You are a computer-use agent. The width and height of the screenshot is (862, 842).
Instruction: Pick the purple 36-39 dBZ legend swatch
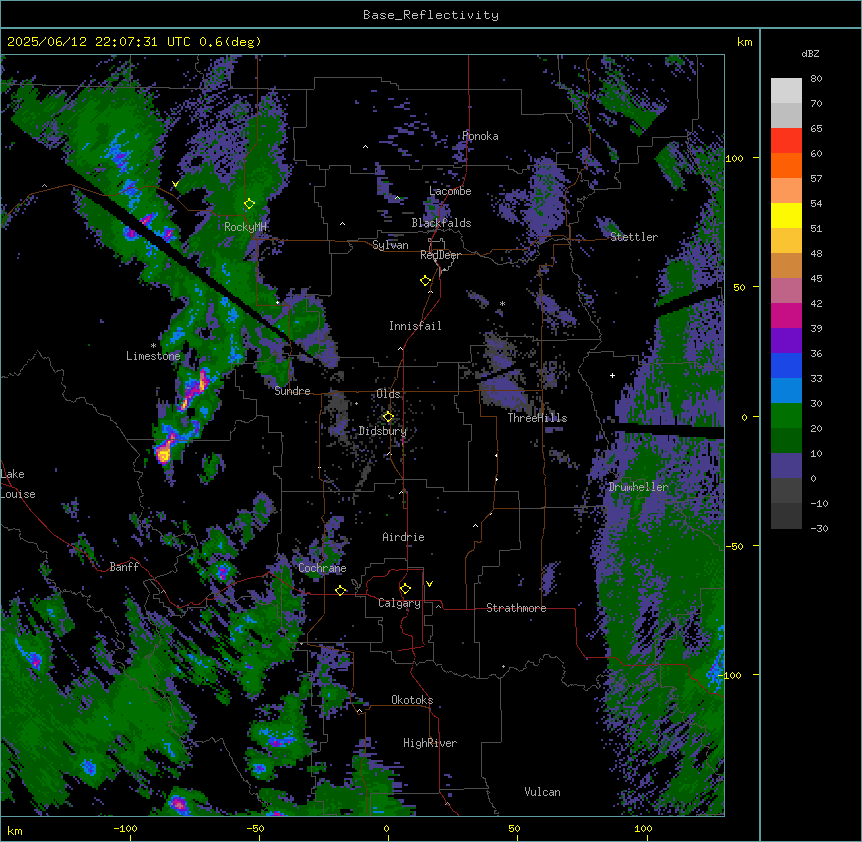click(x=786, y=341)
